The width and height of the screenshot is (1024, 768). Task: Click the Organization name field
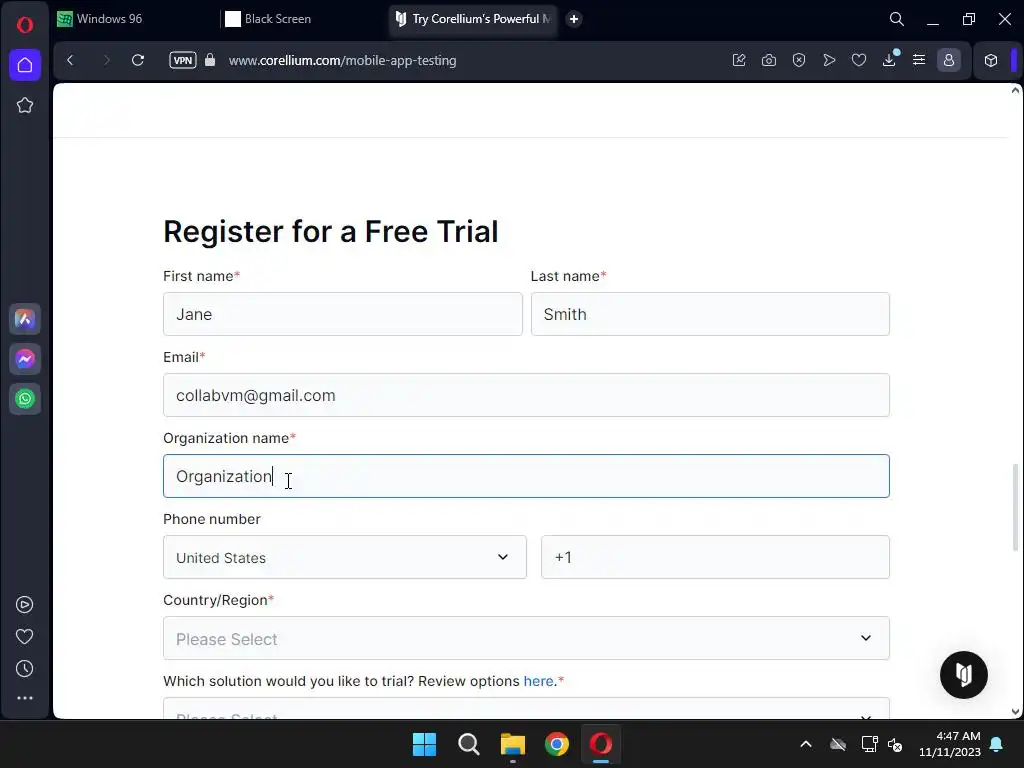coord(526,476)
